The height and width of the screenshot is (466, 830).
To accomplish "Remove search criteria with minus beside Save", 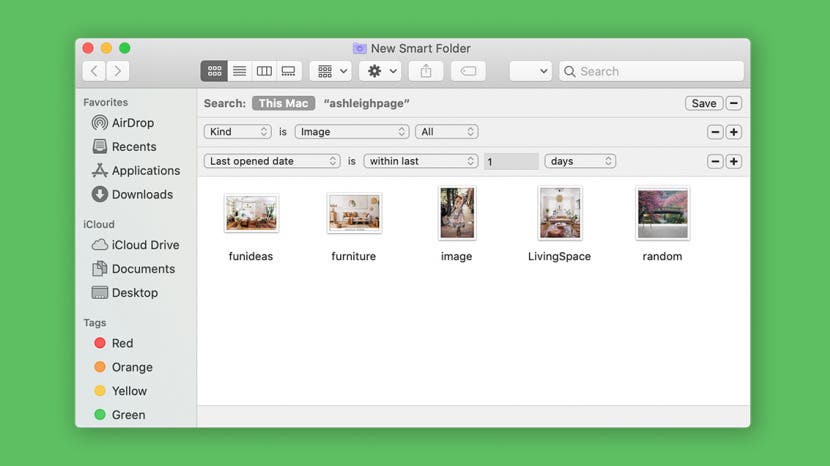I will (x=734, y=103).
